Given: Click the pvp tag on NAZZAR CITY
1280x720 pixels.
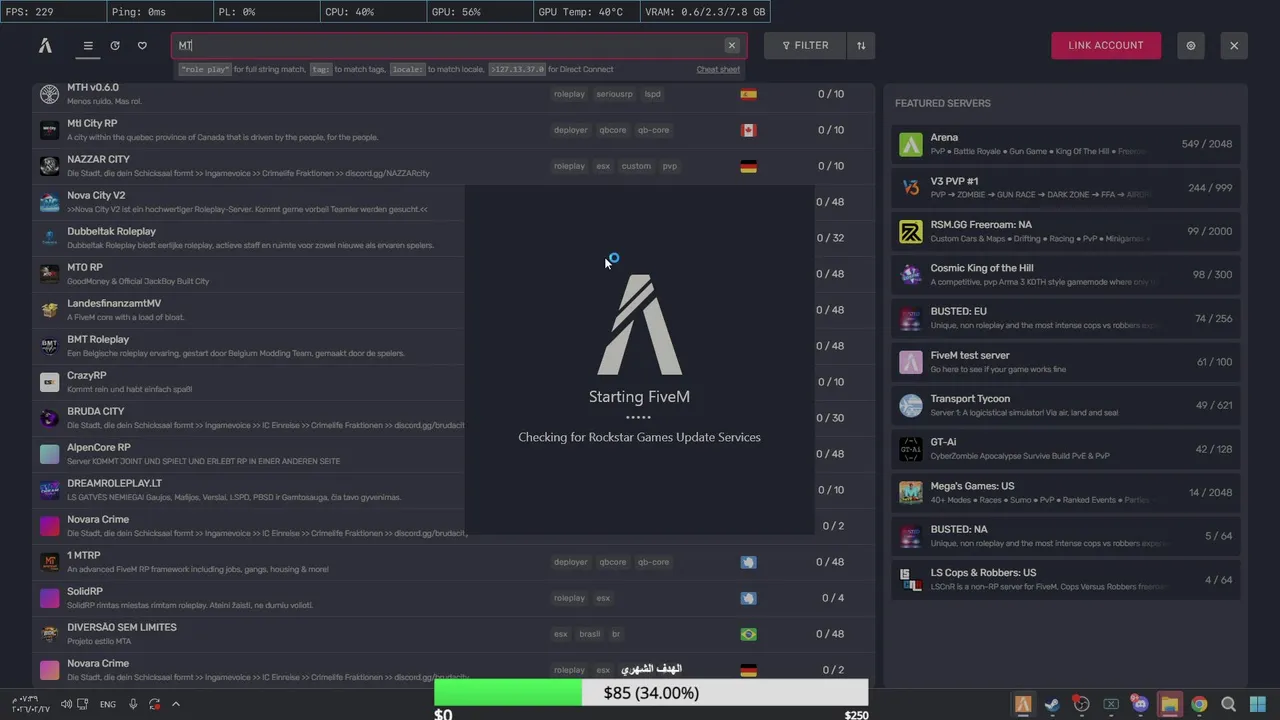Looking at the screenshot, I should tap(670, 166).
